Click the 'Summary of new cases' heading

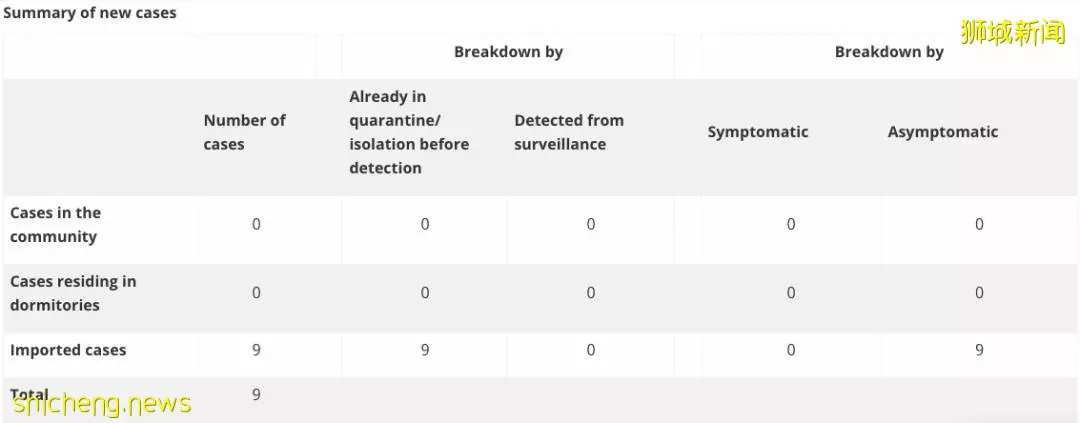90,13
